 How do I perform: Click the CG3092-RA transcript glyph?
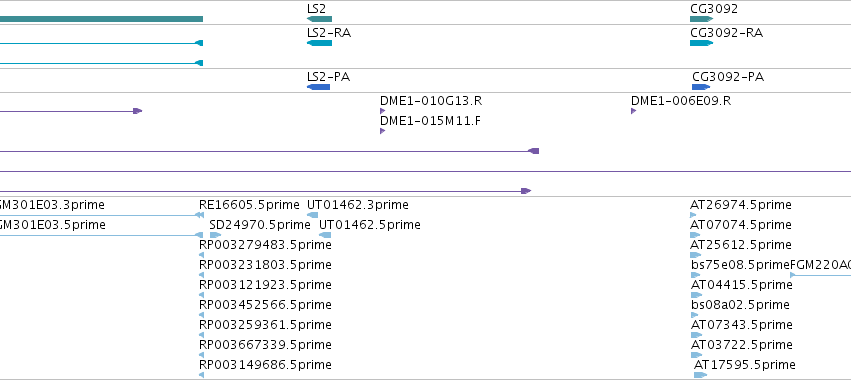pos(701,43)
